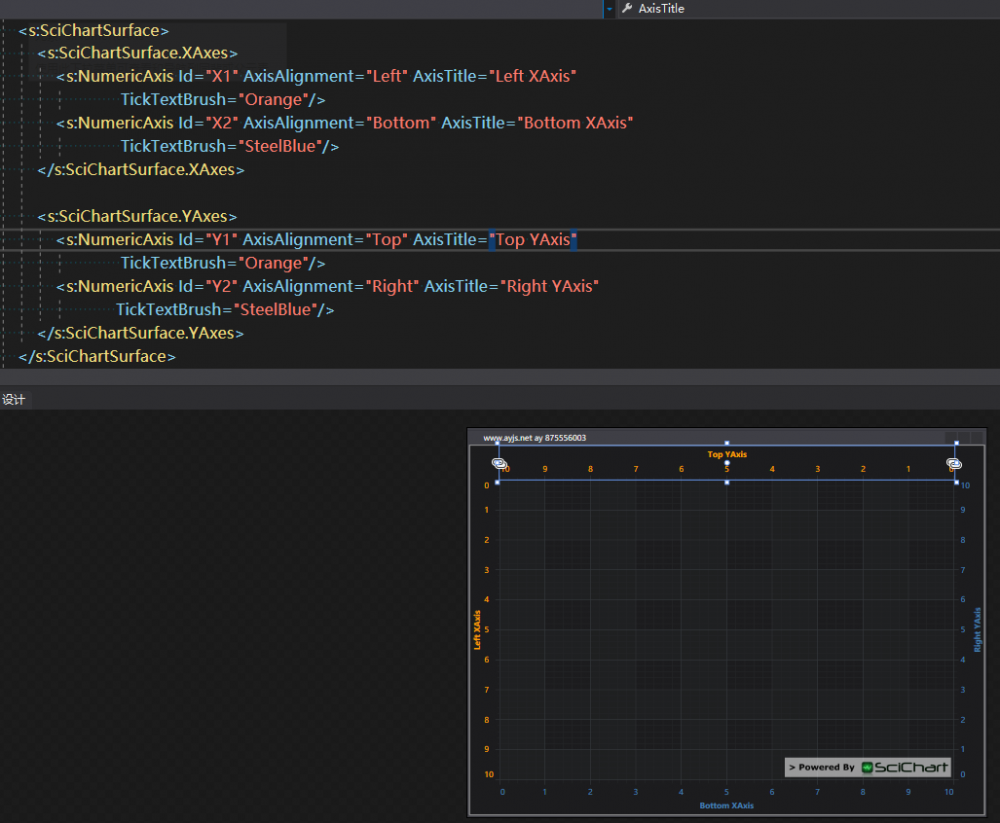The image size is (1000, 823).
Task: Click the opening s:SciChartSurface.YAxes tag
Action: tap(137, 216)
